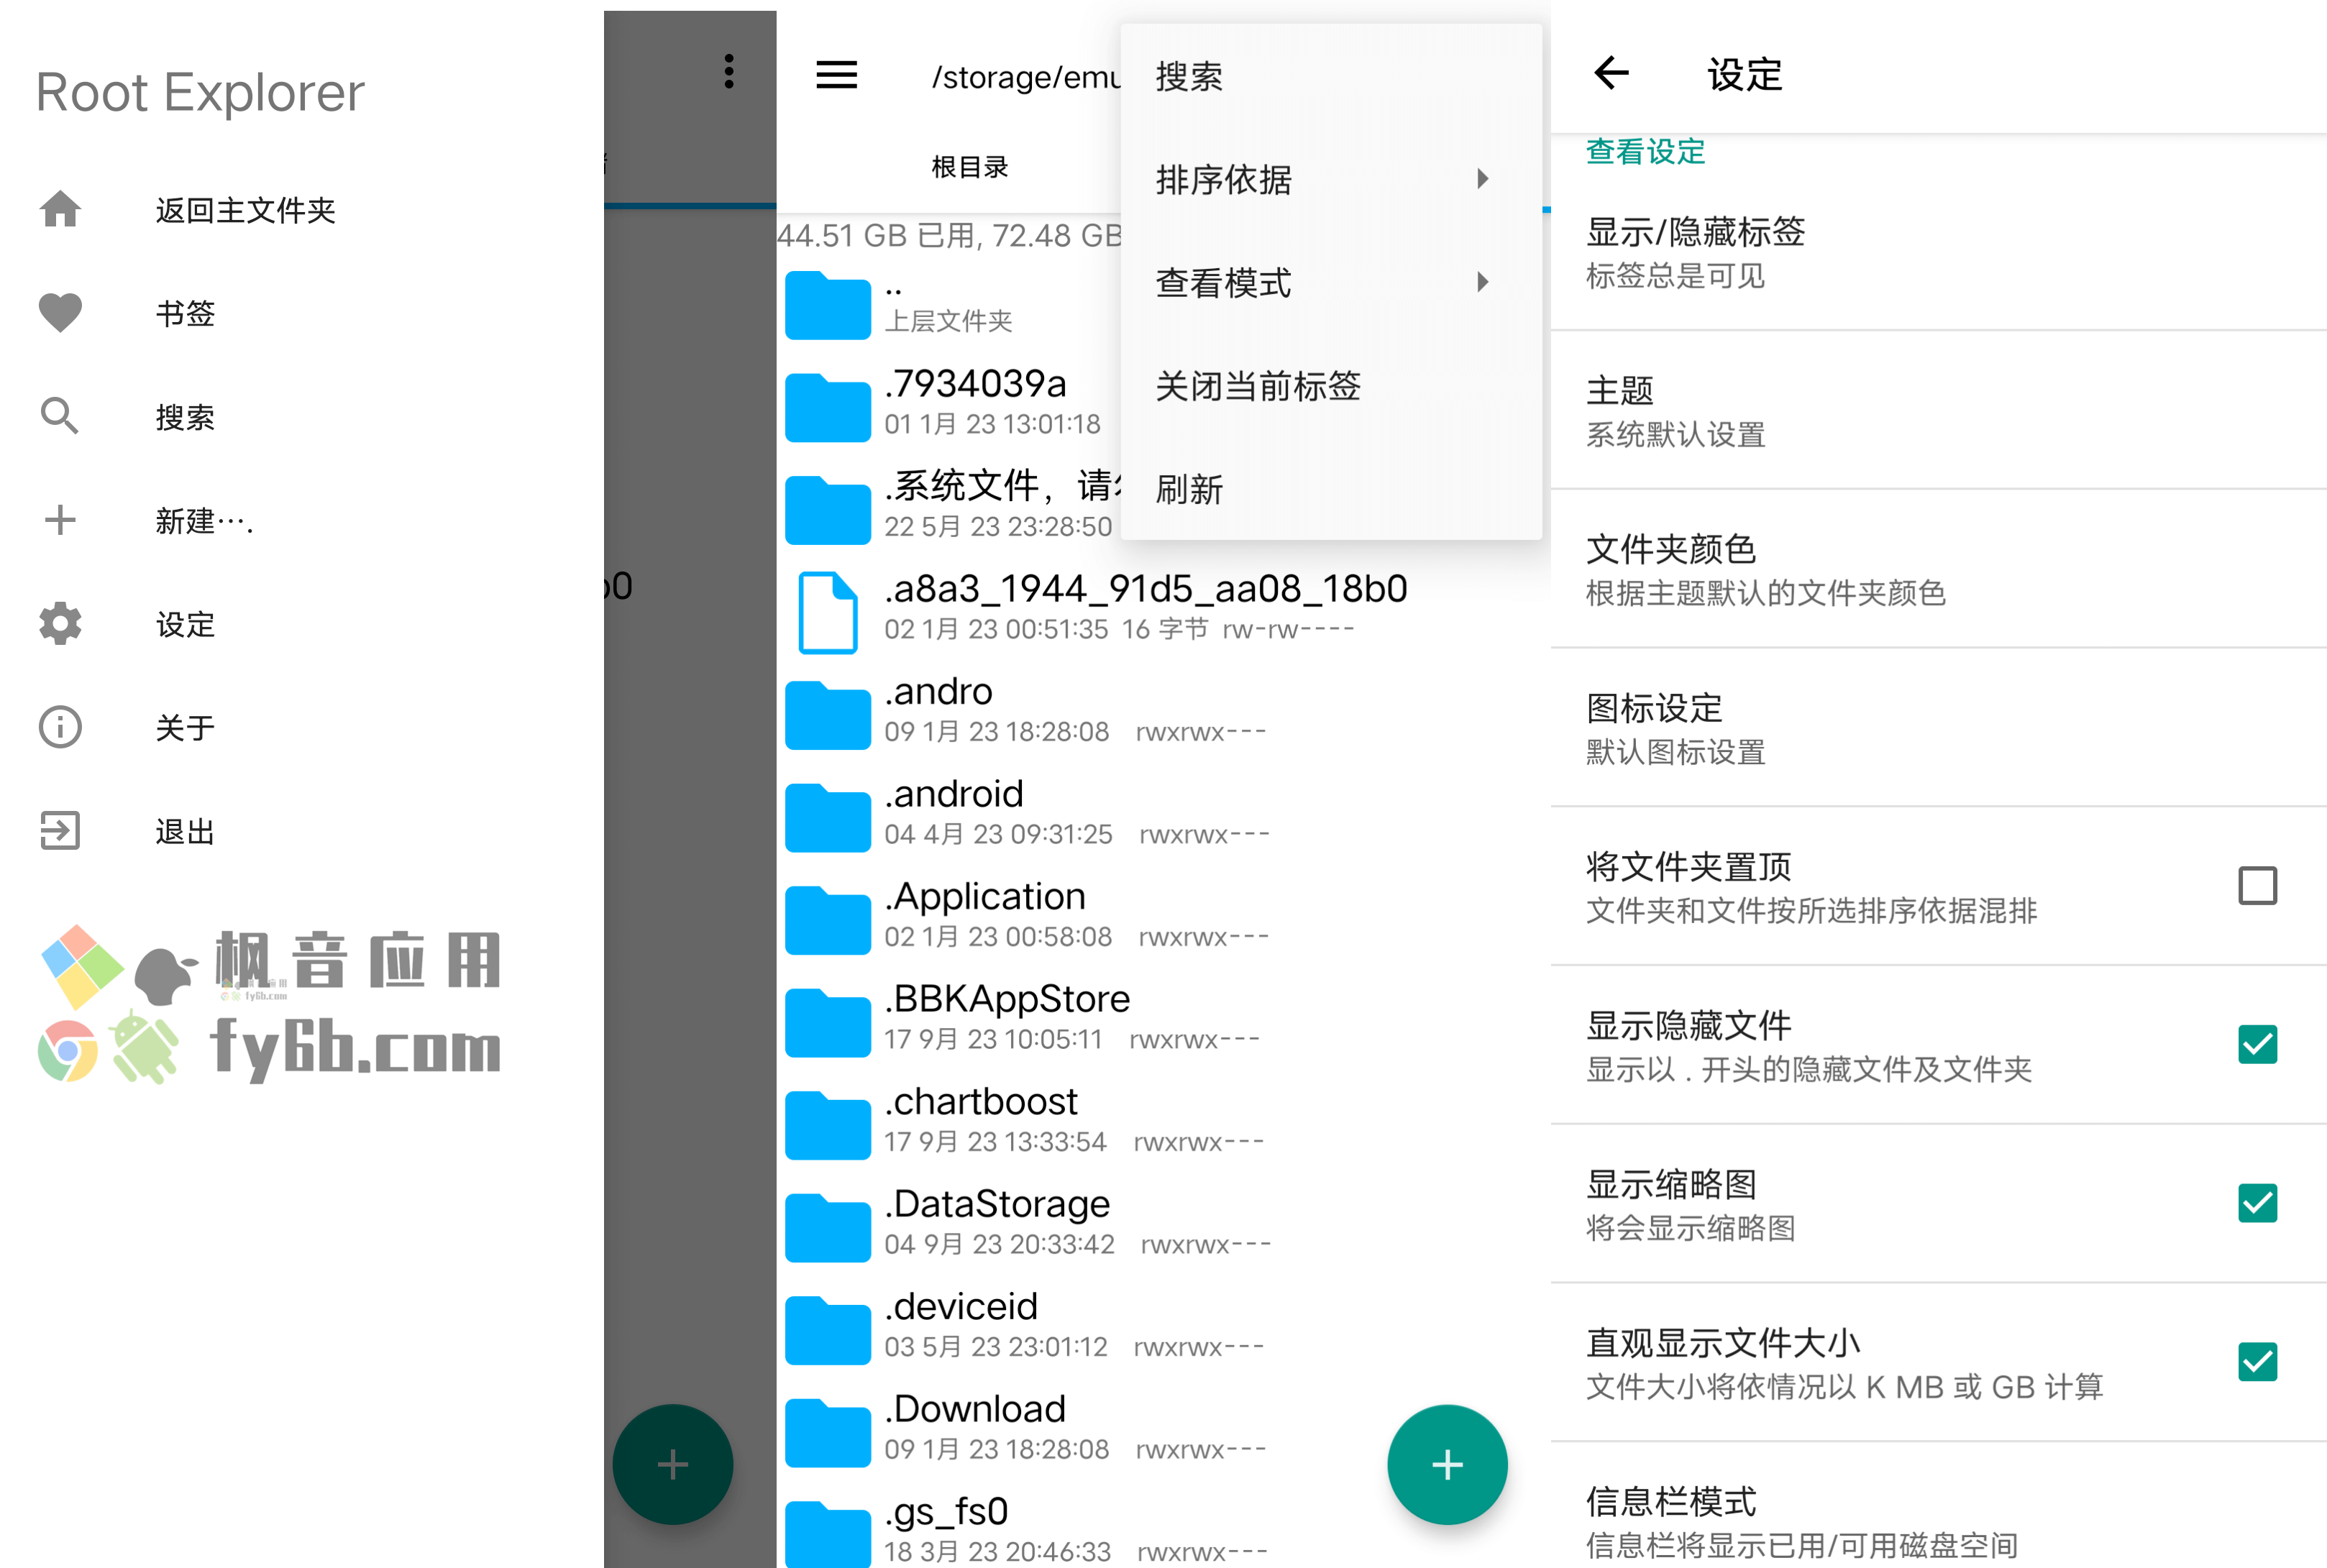Uncheck the 直观显示文件大小 checkbox
Viewport: 2327px width, 1568px height.
pyautogui.click(x=2257, y=1362)
